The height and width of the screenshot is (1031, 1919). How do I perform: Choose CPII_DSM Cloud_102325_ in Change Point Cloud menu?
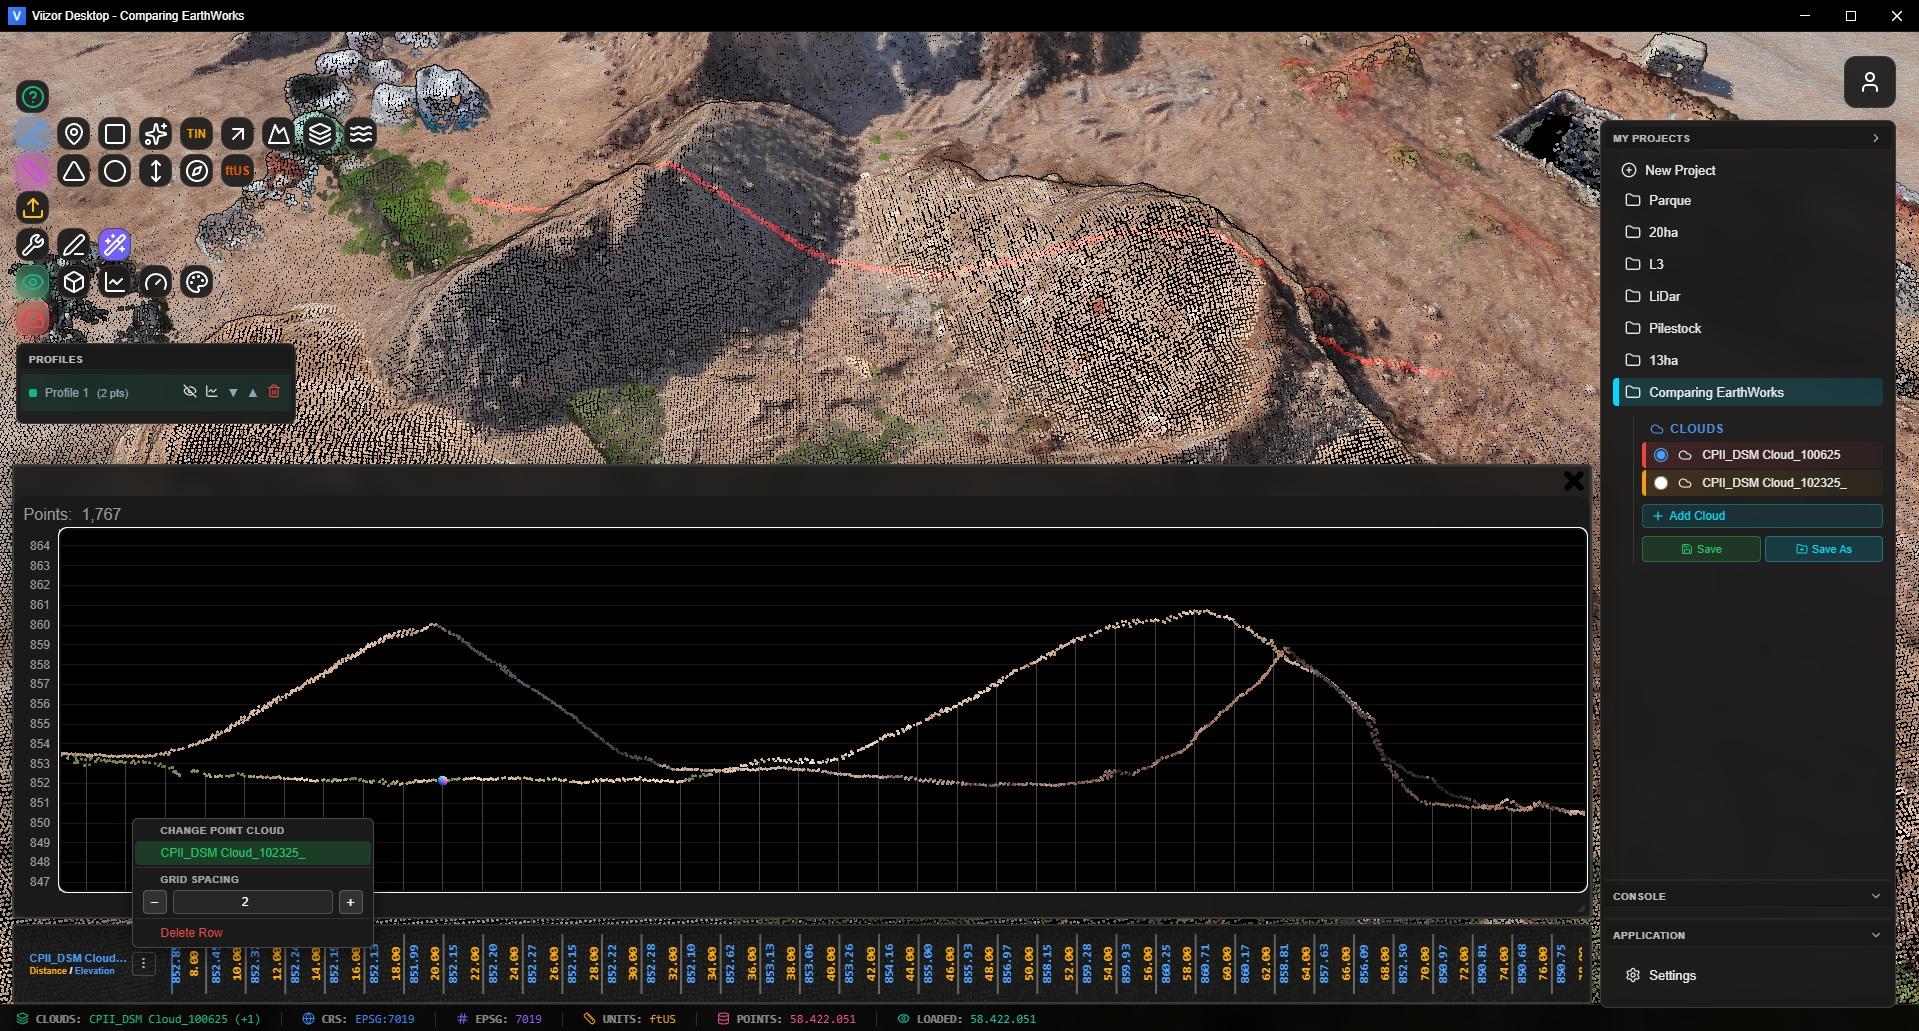point(253,853)
